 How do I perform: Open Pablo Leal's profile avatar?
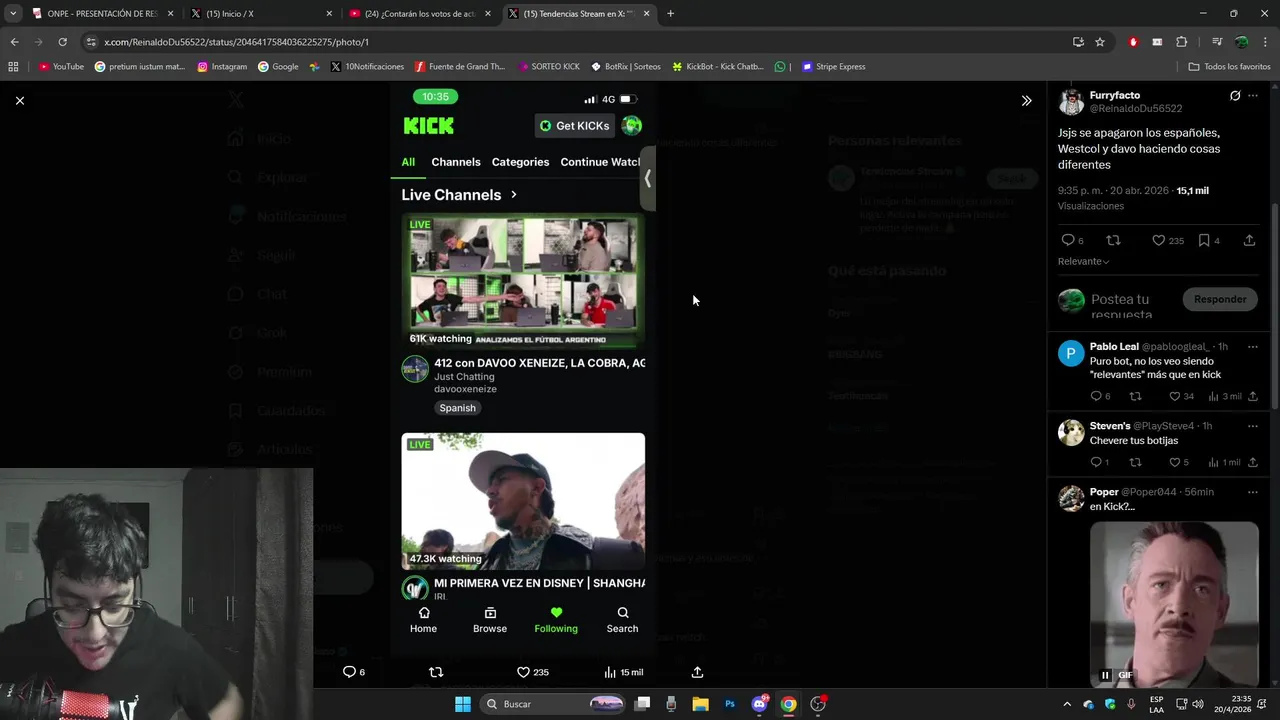pyautogui.click(x=1071, y=353)
